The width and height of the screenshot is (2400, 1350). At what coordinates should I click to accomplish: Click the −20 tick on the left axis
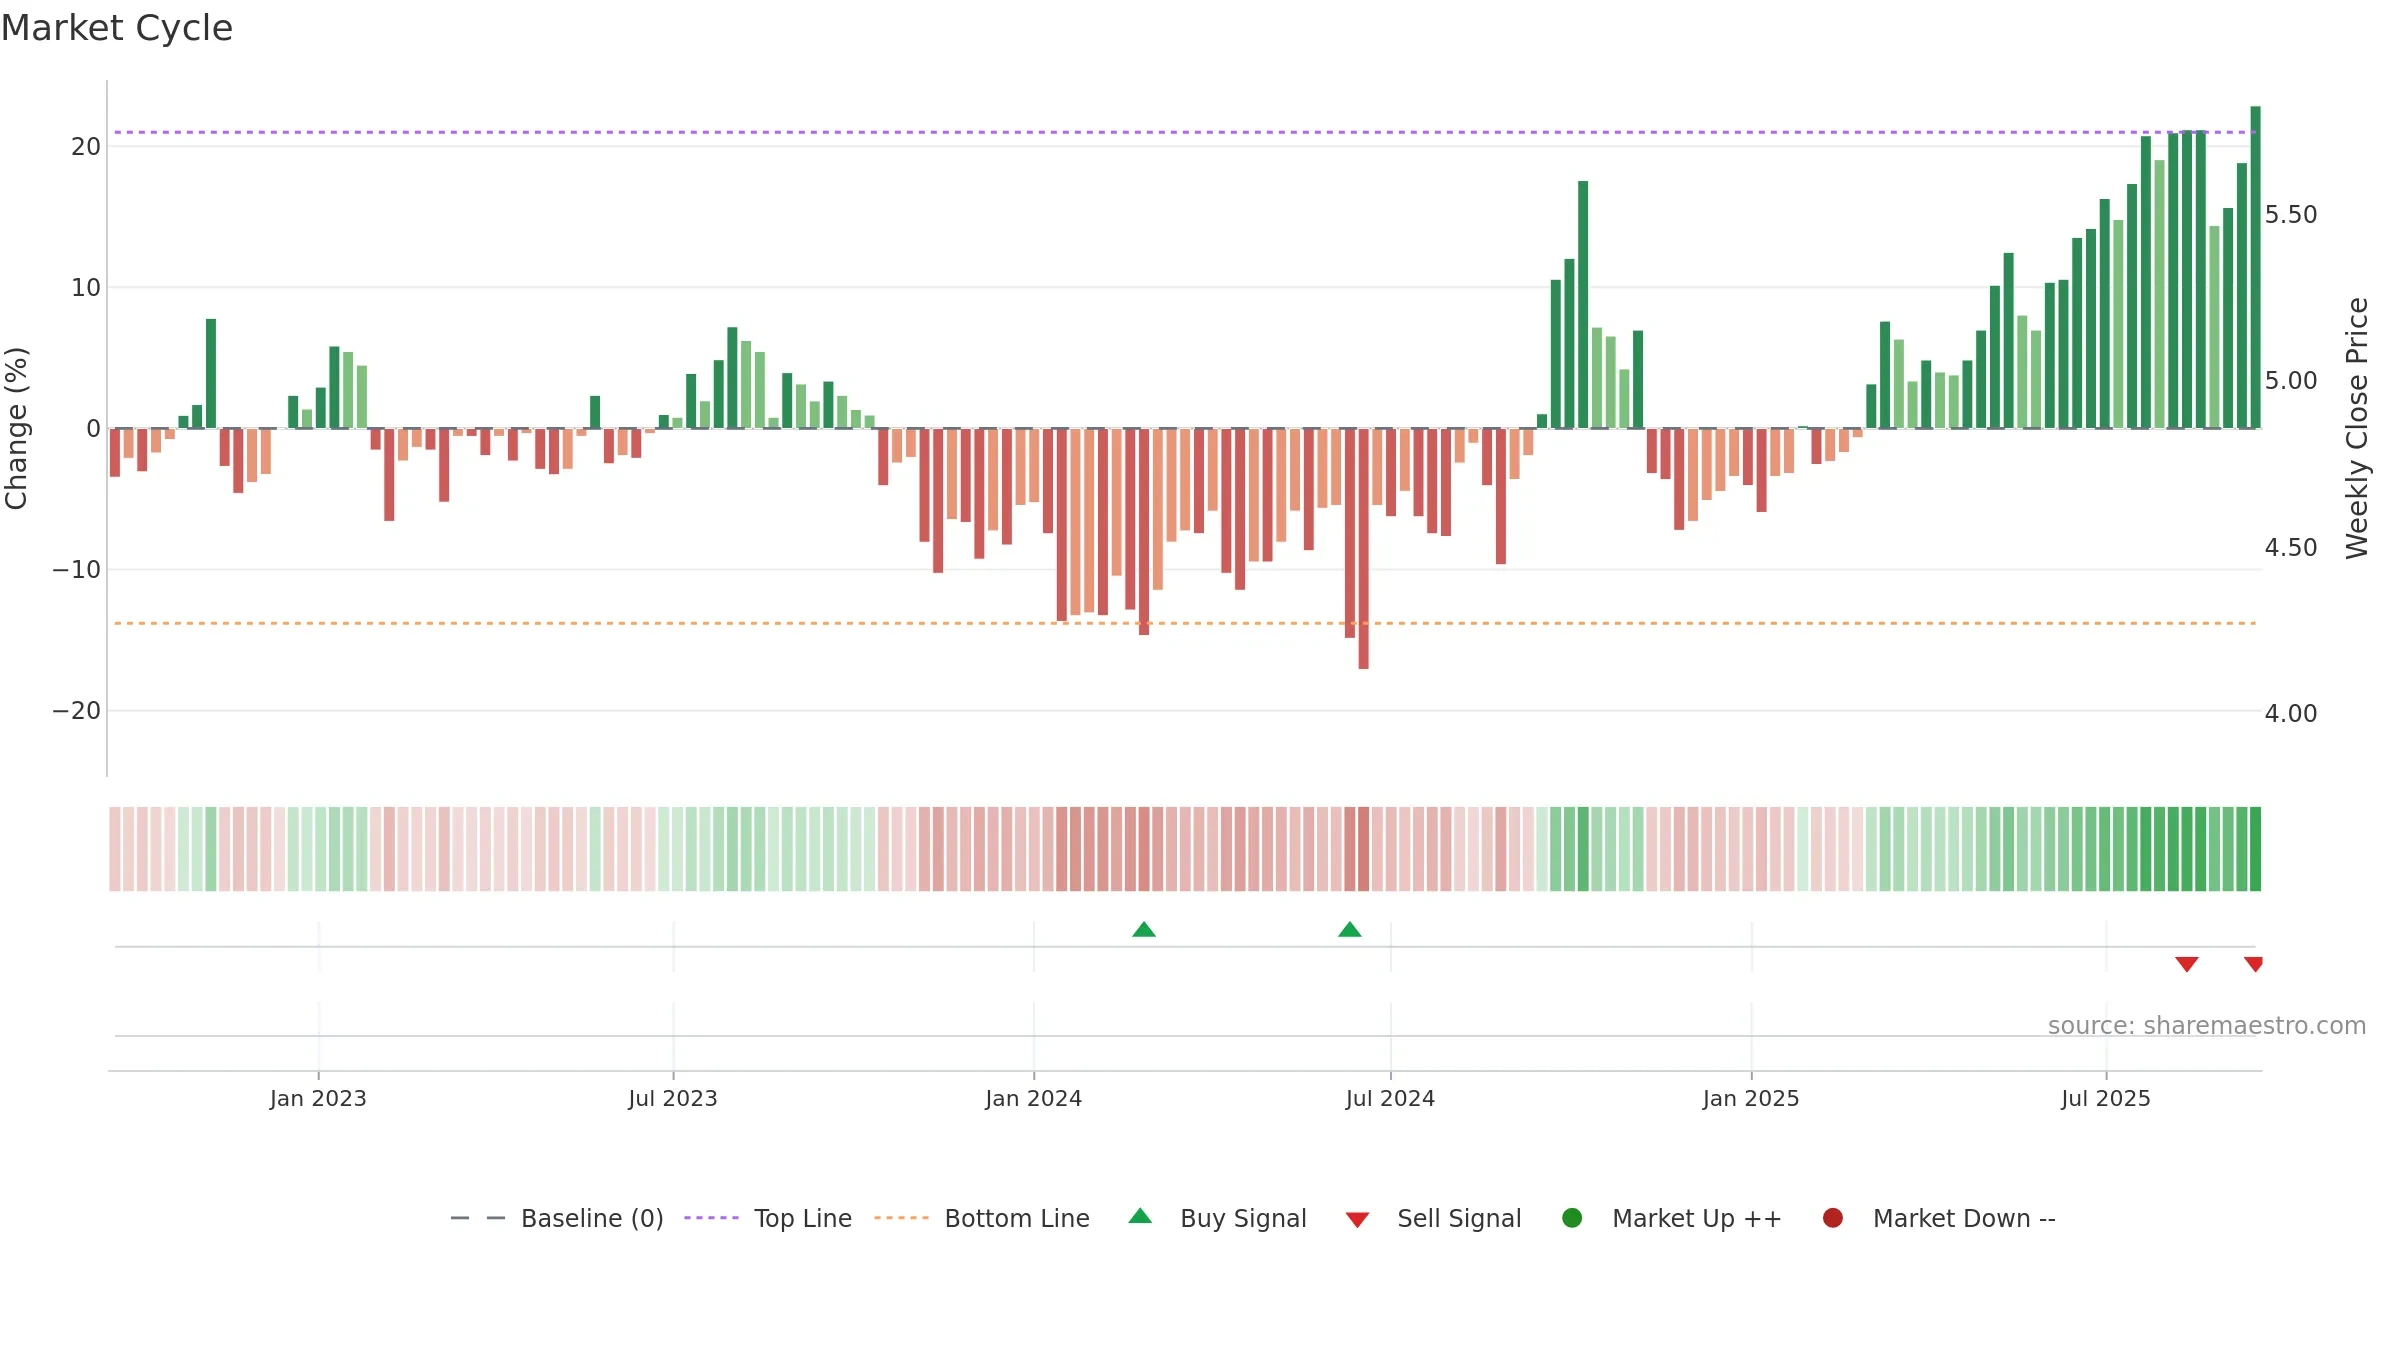pos(77,711)
